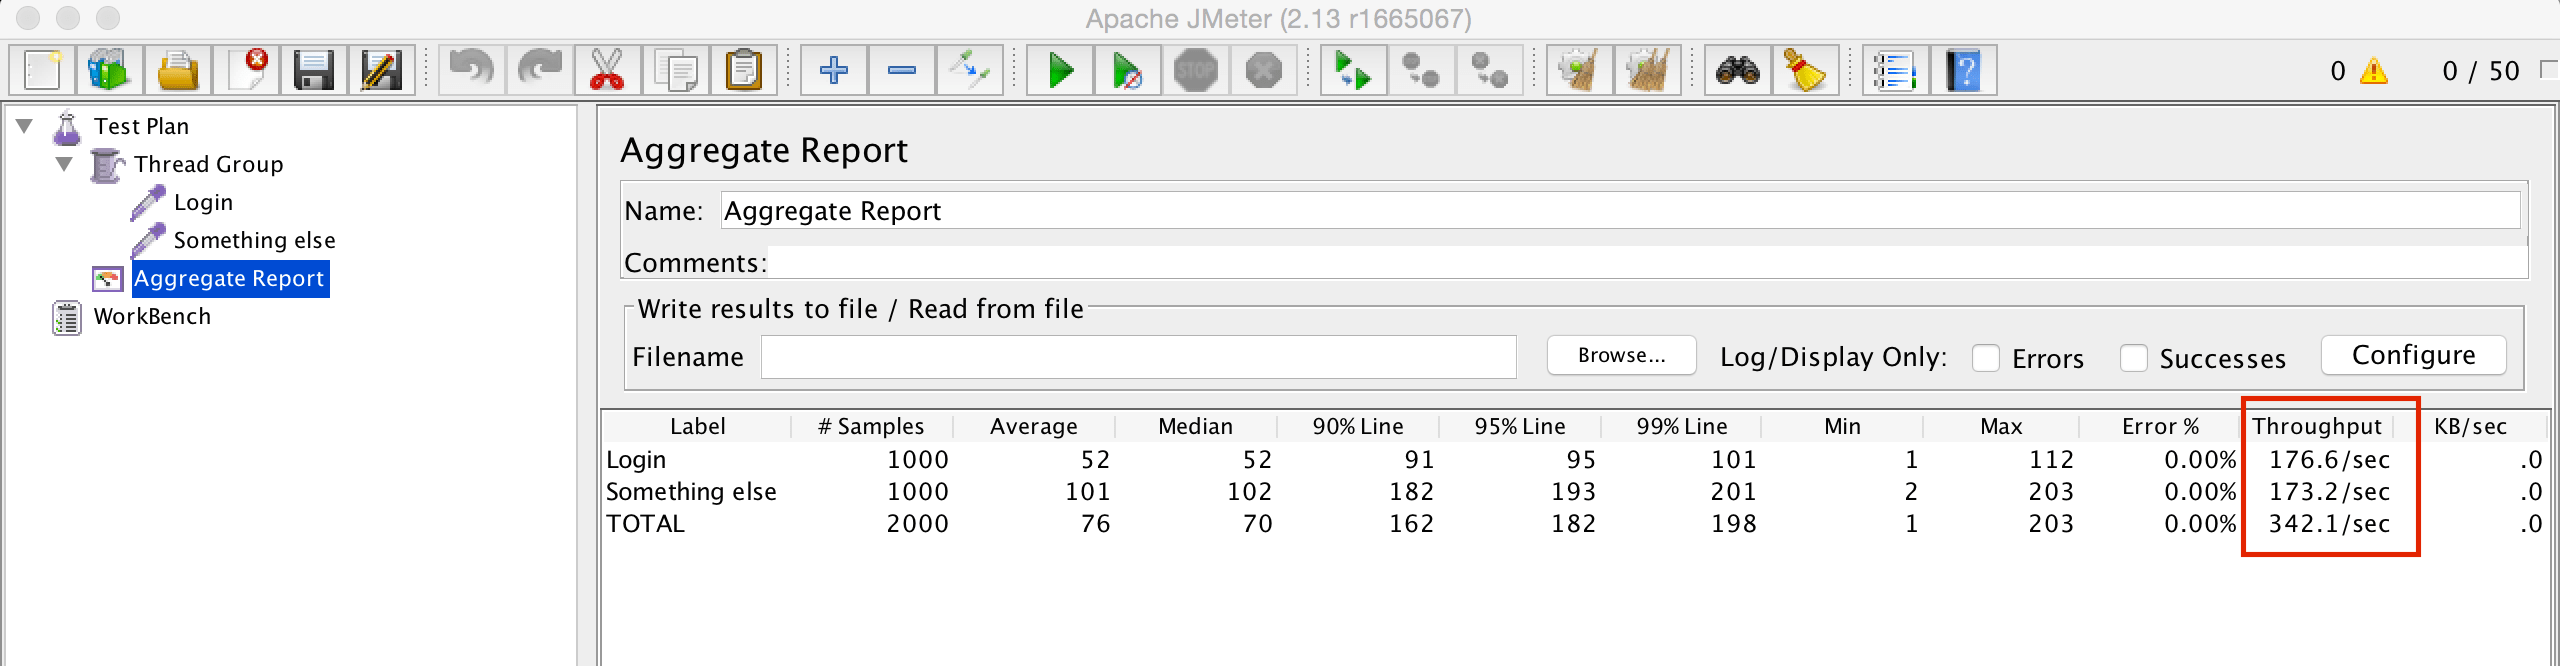
Task: Click the Median column header
Action: click(1196, 426)
